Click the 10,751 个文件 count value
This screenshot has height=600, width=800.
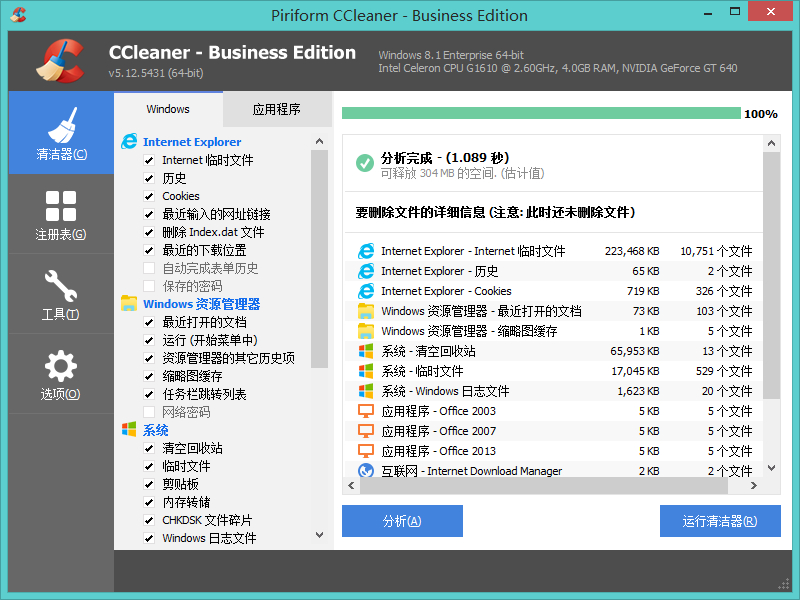click(x=716, y=251)
